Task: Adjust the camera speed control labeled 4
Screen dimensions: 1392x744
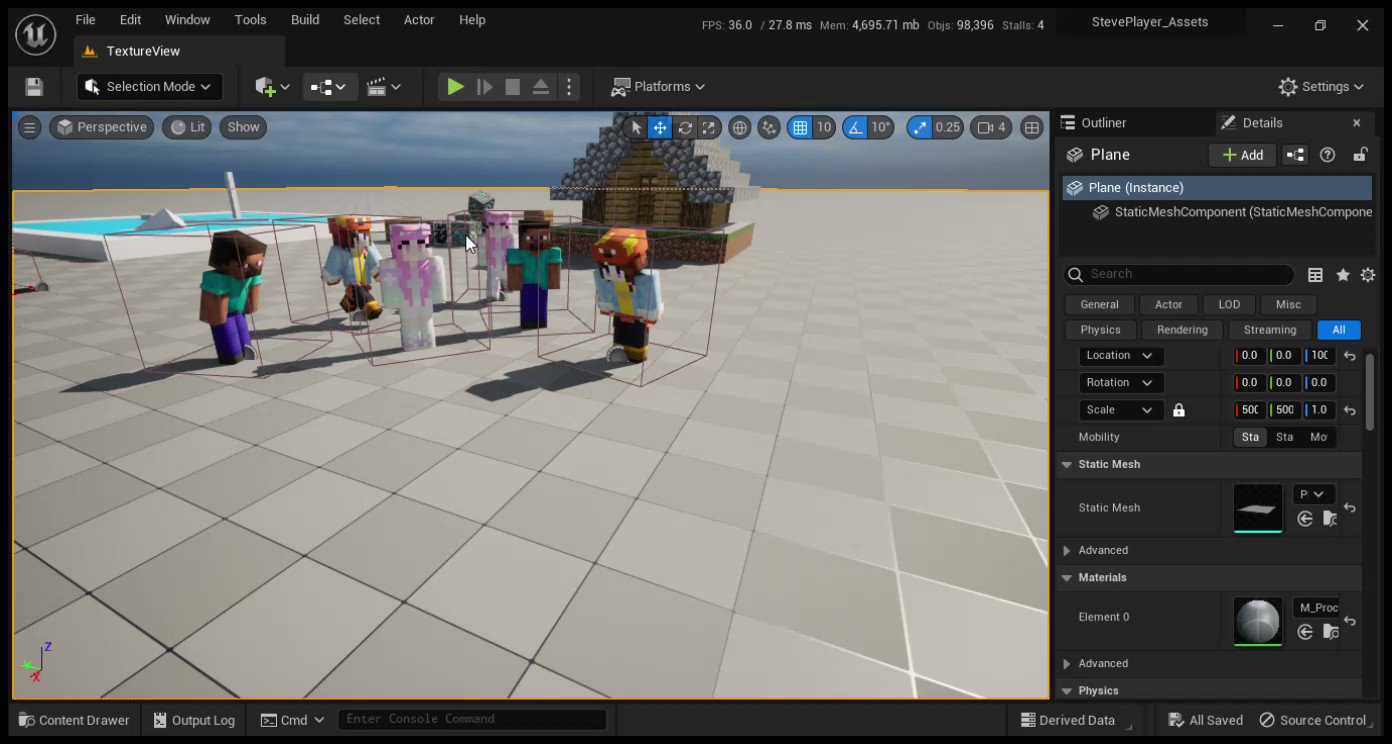Action: pyautogui.click(x=990, y=127)
